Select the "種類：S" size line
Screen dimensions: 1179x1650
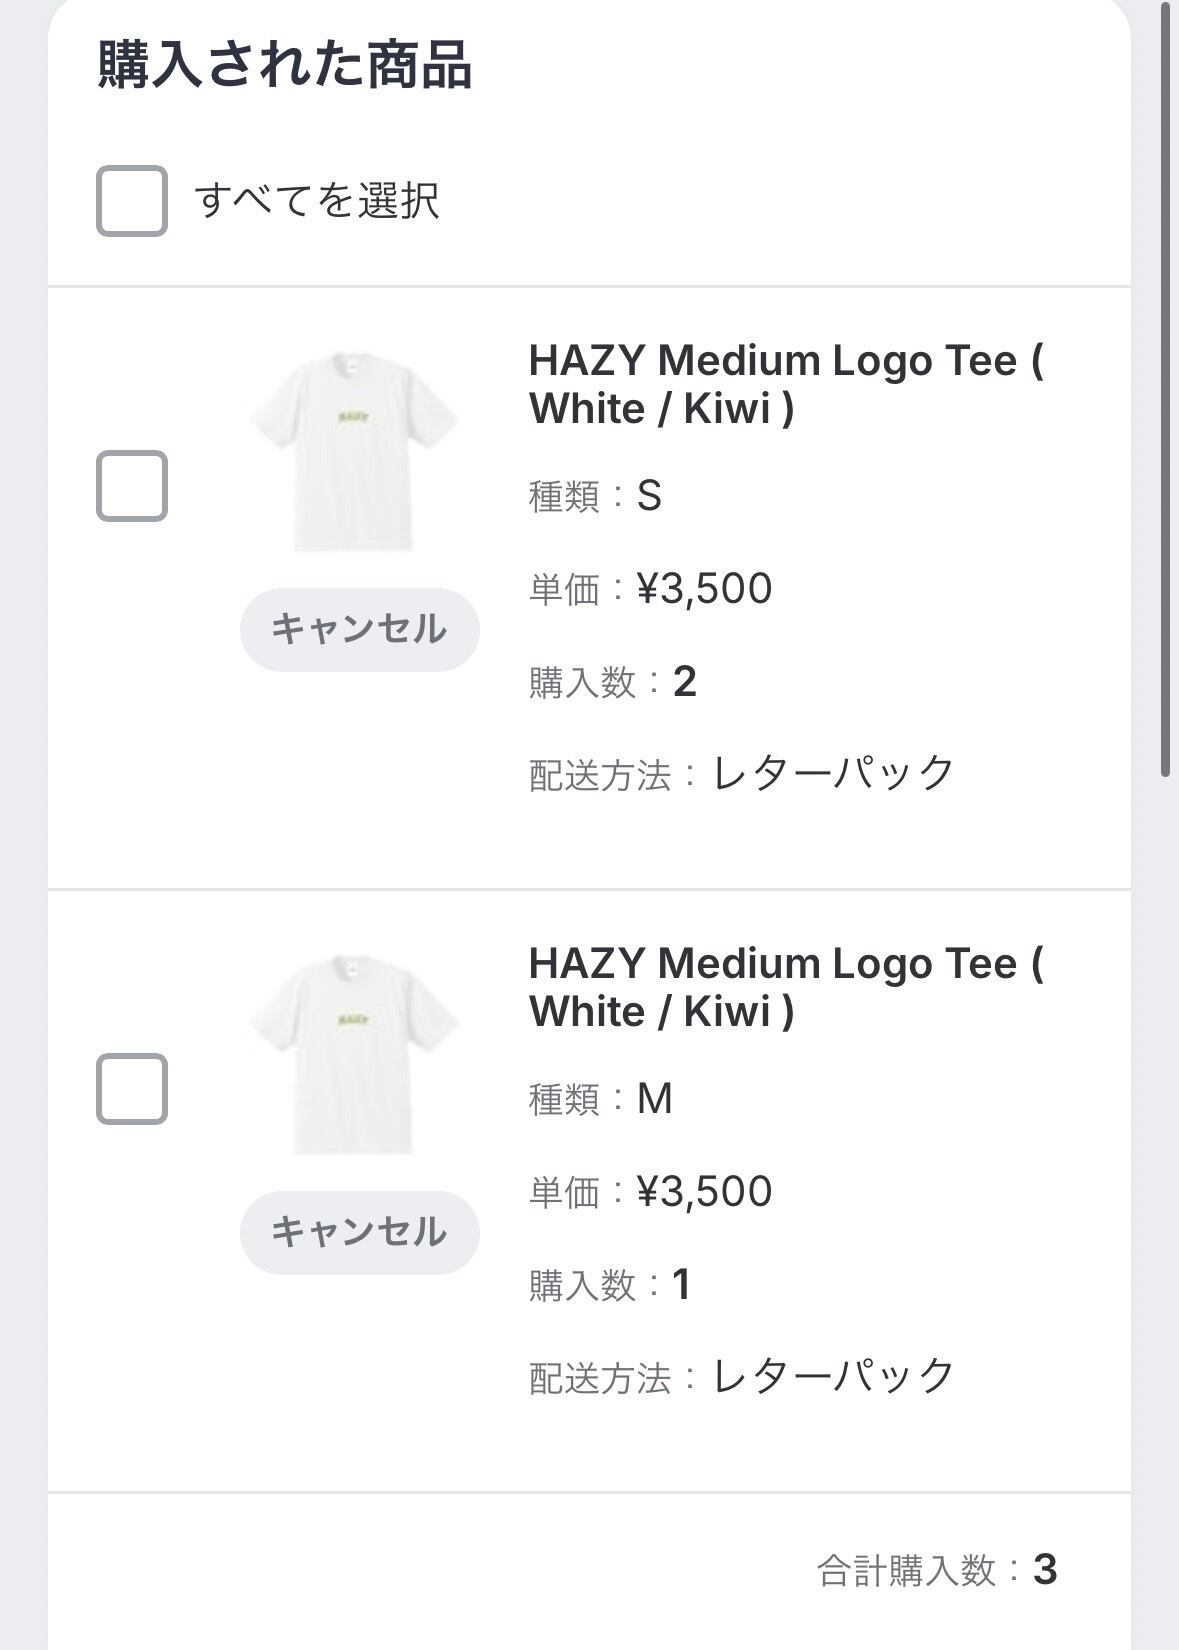click(x=596, y=496)
